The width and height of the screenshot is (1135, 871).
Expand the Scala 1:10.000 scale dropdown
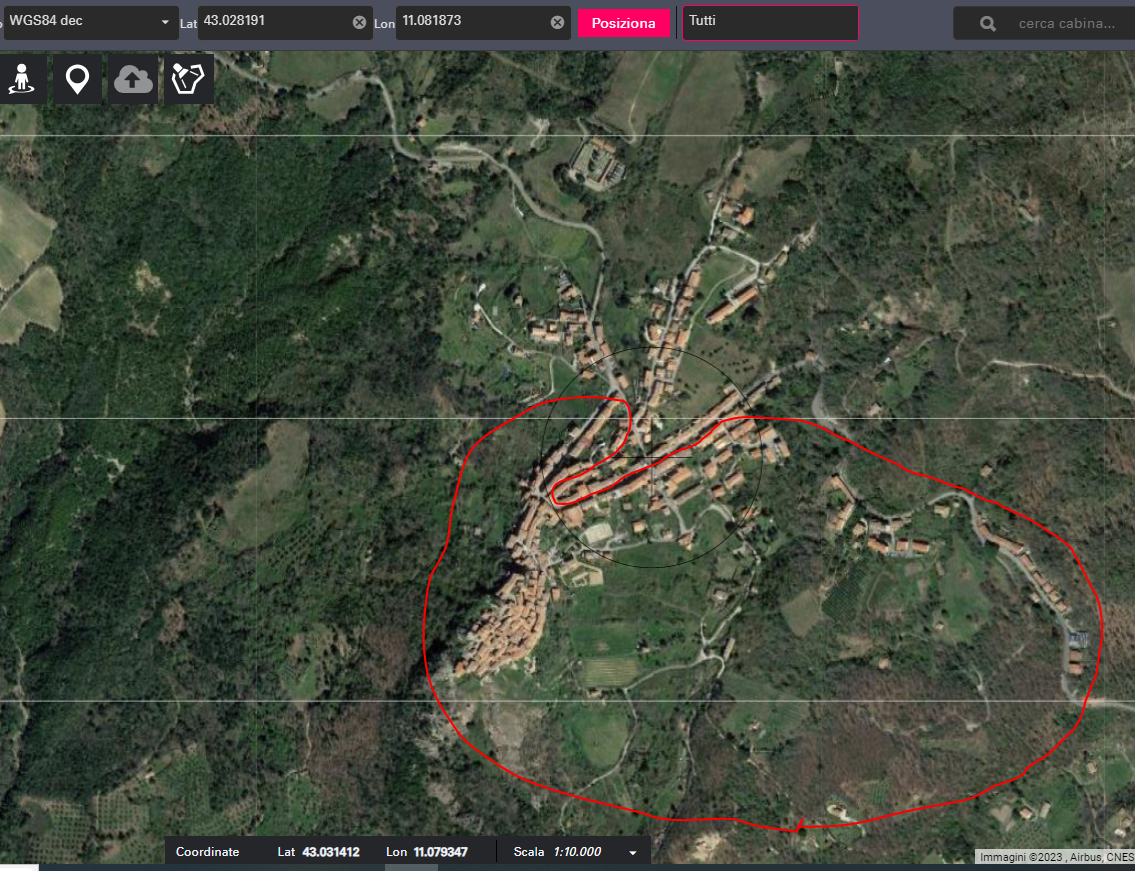[632, 852]
